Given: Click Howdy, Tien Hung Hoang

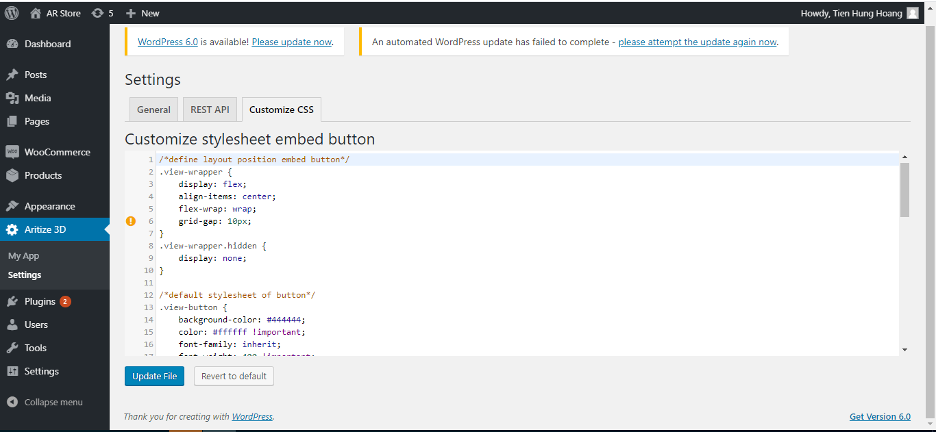Looking at the screenshot, I should 851,13.
